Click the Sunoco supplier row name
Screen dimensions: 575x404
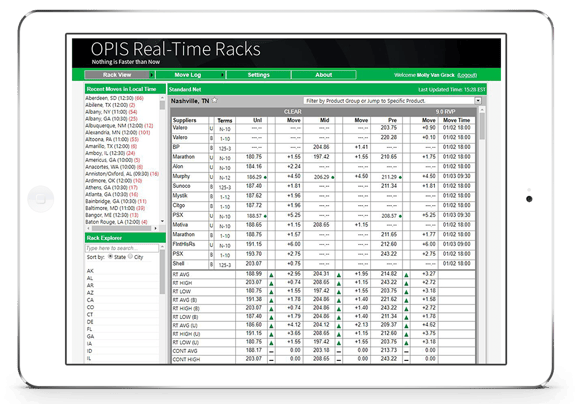pyautogui.click(x=182, y=186)
